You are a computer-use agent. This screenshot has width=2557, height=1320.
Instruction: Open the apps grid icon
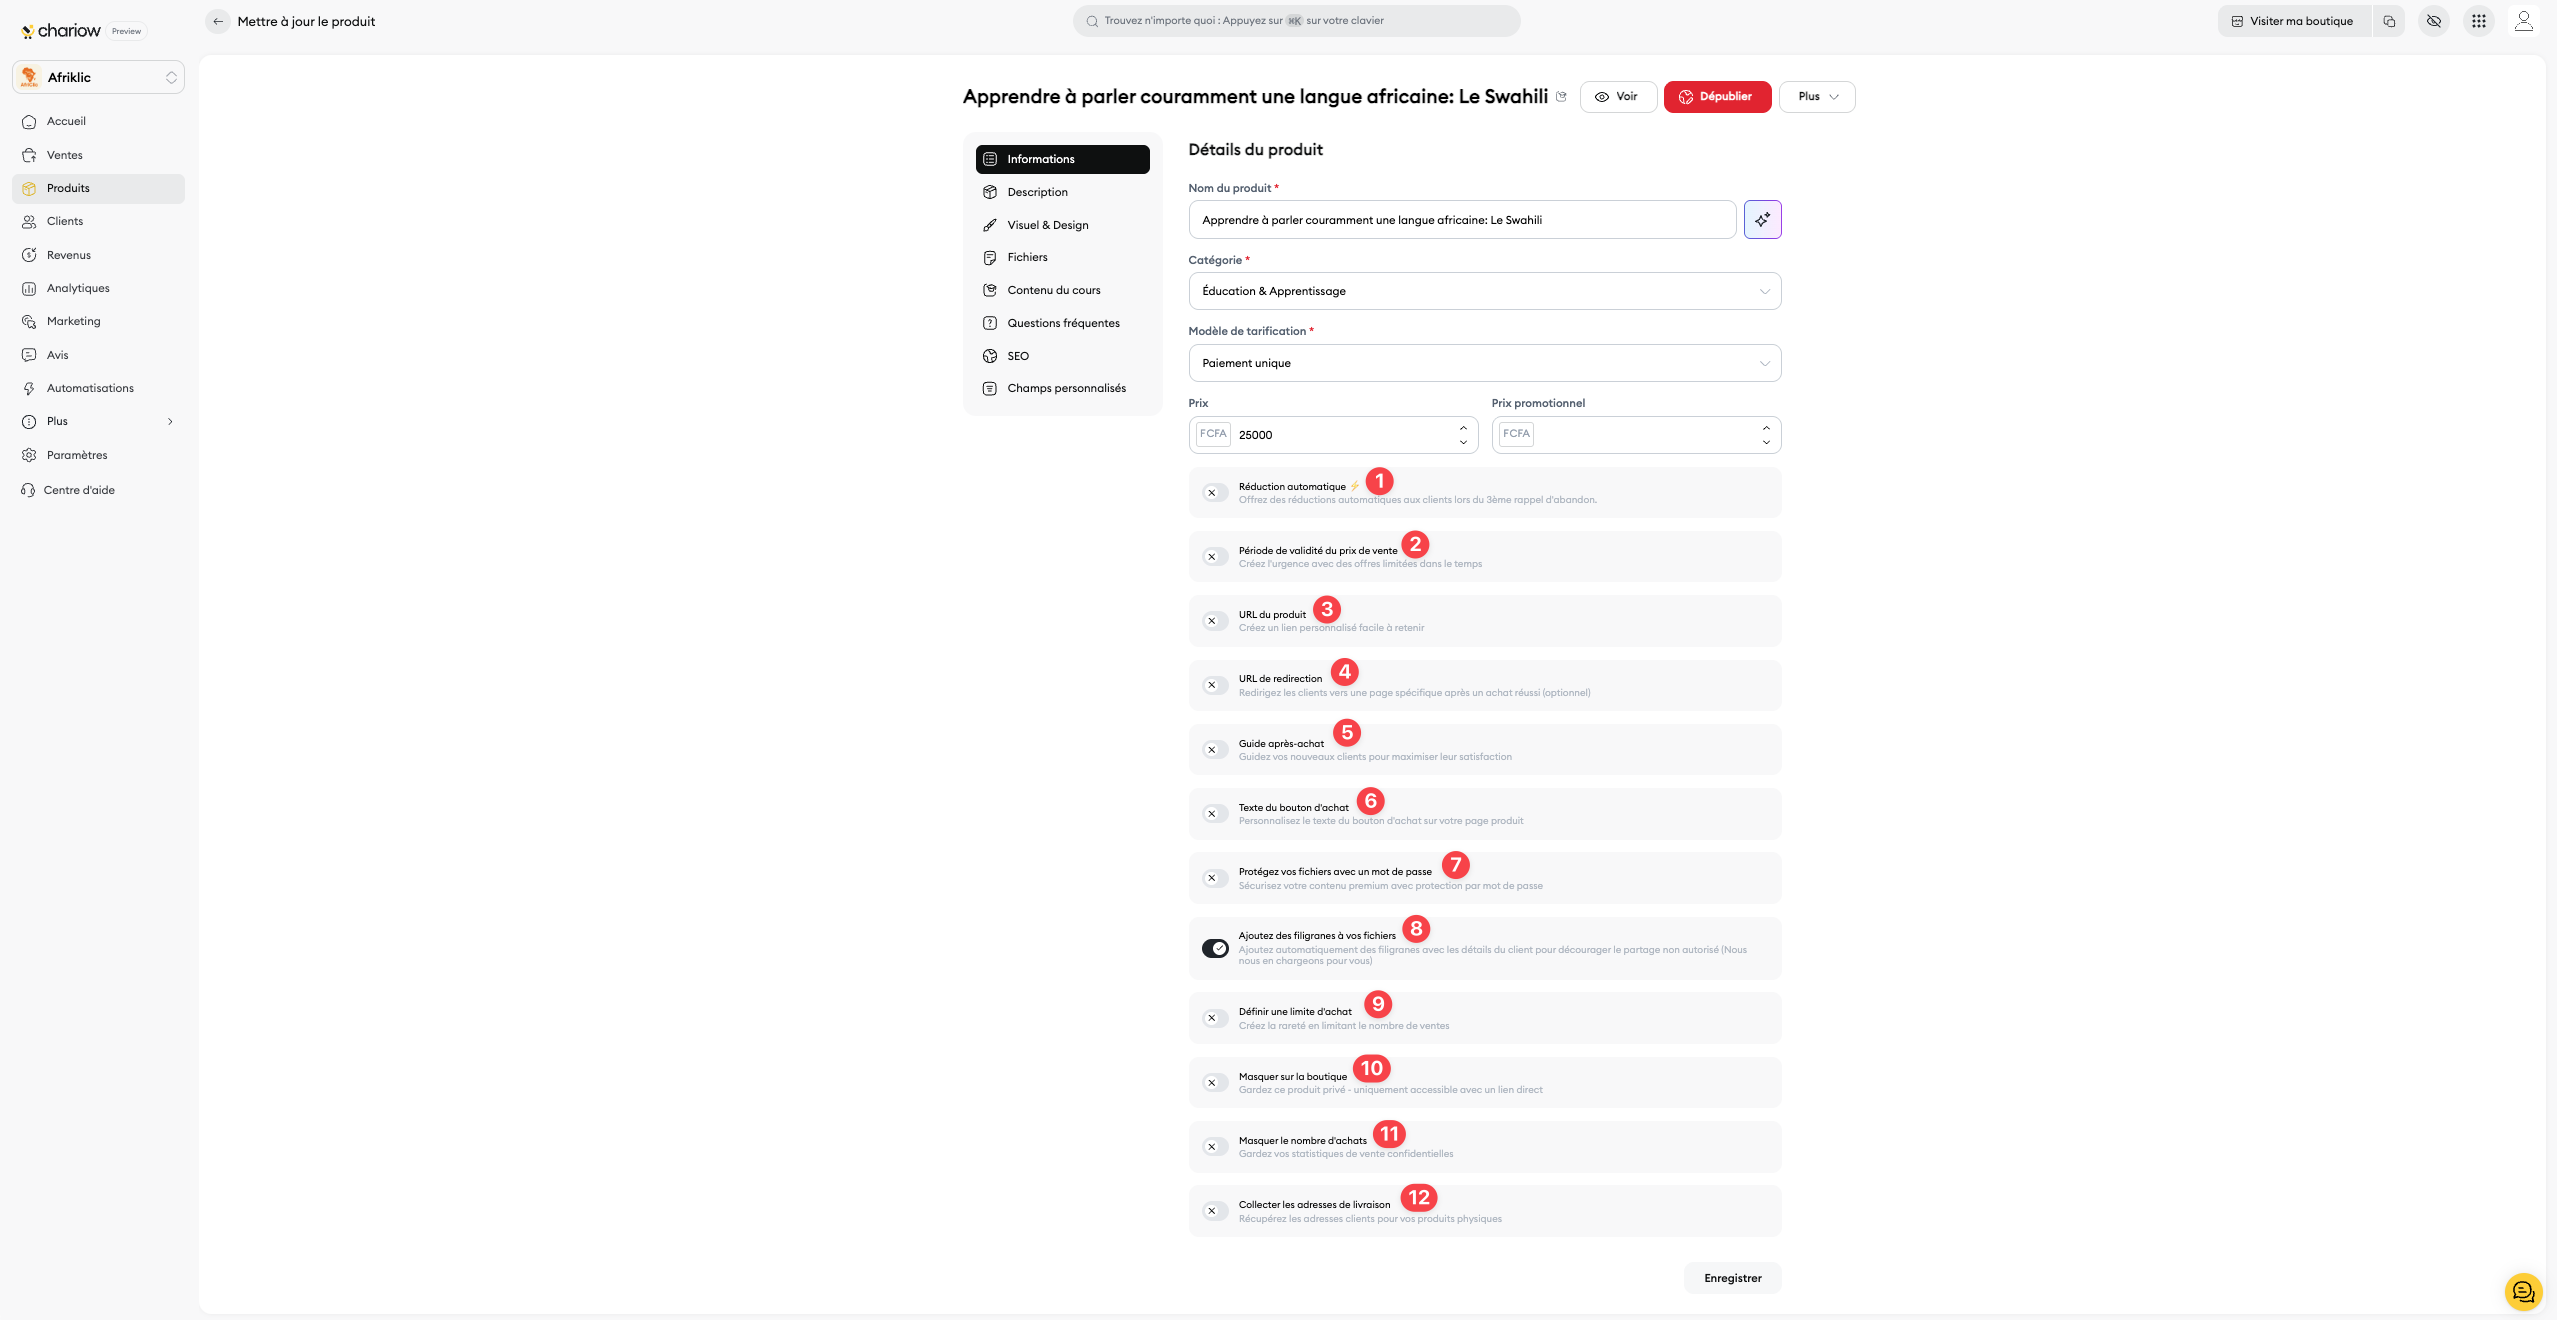click(x=2478, y=21)
